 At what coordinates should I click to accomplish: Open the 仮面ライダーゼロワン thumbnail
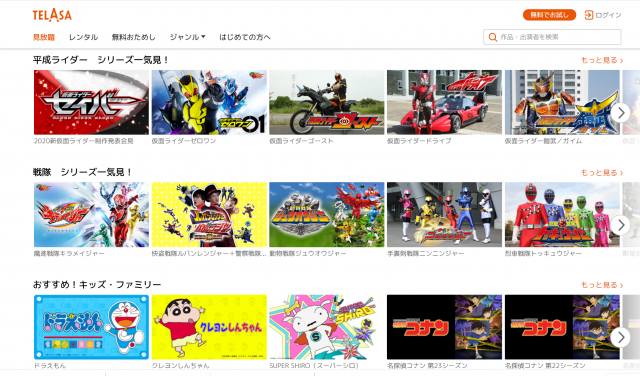209,102
